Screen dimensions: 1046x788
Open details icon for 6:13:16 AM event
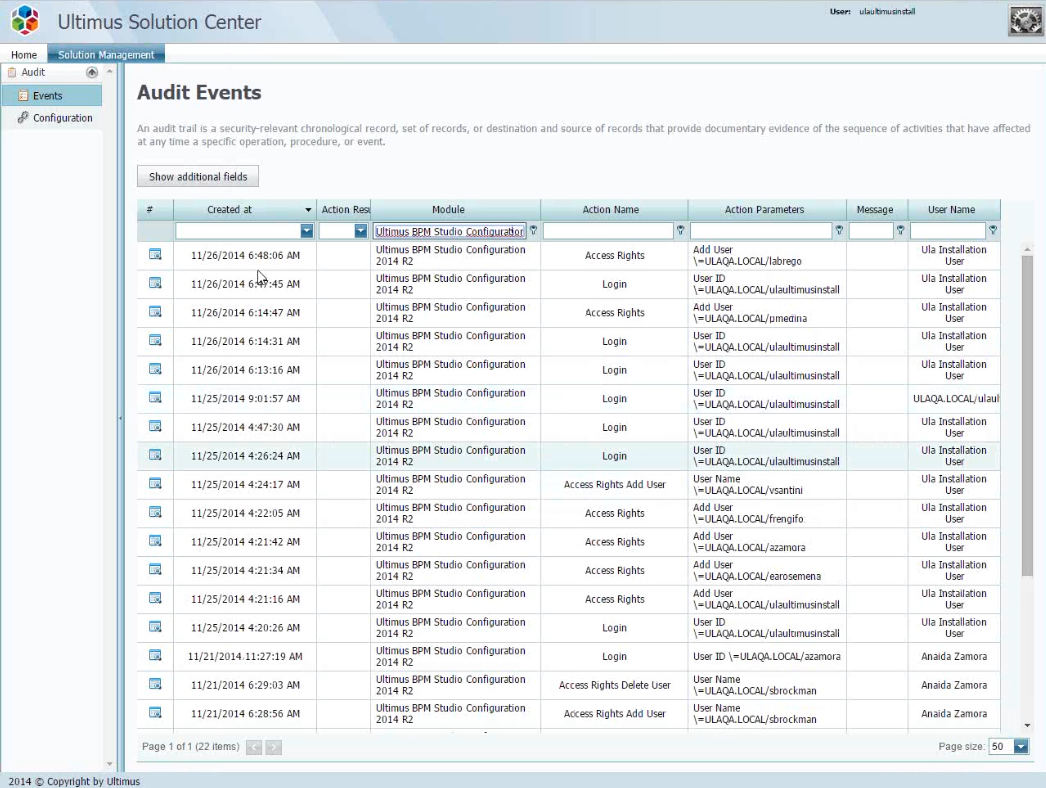(155, 369)
